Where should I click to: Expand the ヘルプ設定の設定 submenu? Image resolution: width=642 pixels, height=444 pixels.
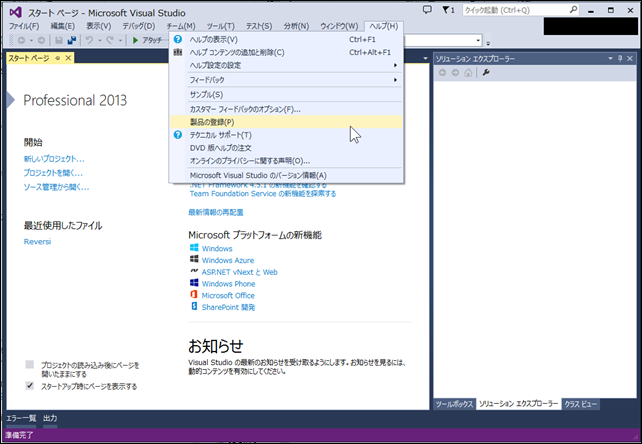285,65
